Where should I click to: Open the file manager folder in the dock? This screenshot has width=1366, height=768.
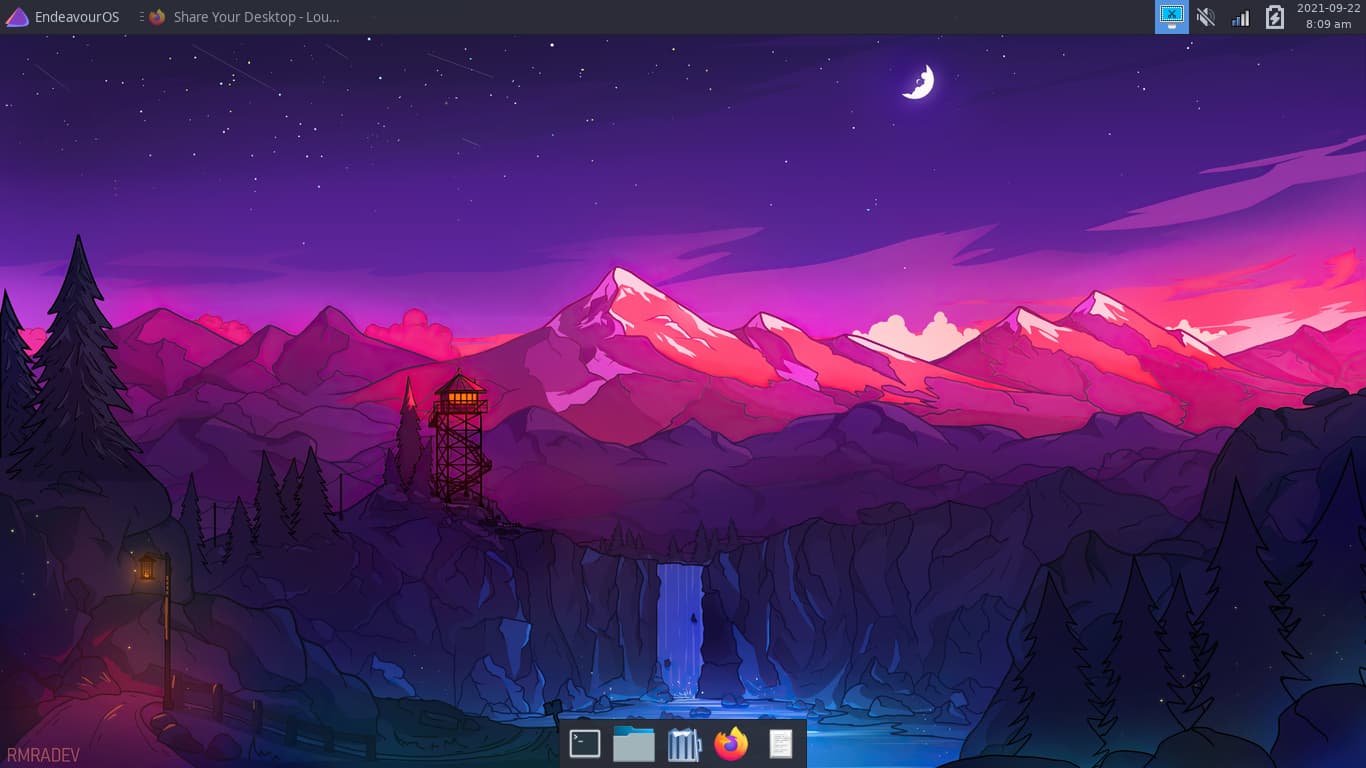pyautogui.click(x=634, y=744)
